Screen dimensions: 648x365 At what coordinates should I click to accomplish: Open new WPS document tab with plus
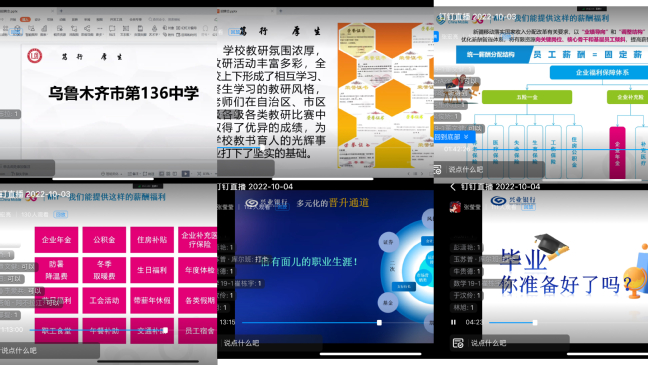(61, 11)
